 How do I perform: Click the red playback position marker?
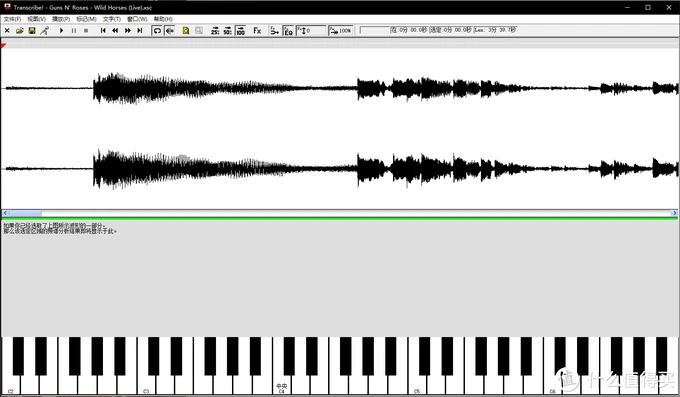coord(3,46)
